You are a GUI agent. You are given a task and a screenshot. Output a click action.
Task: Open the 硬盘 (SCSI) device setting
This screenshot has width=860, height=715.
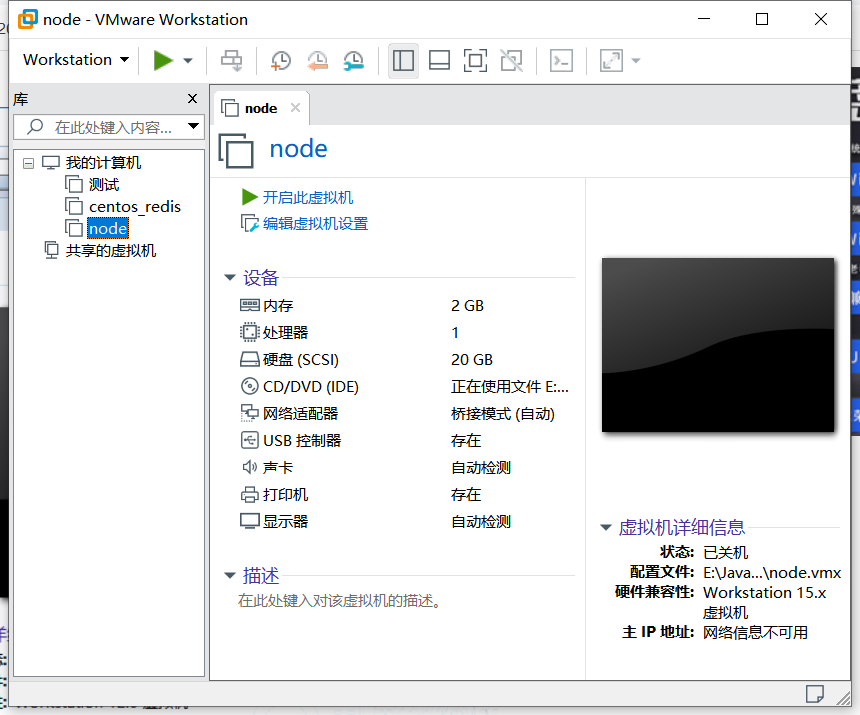coord(301,360)
